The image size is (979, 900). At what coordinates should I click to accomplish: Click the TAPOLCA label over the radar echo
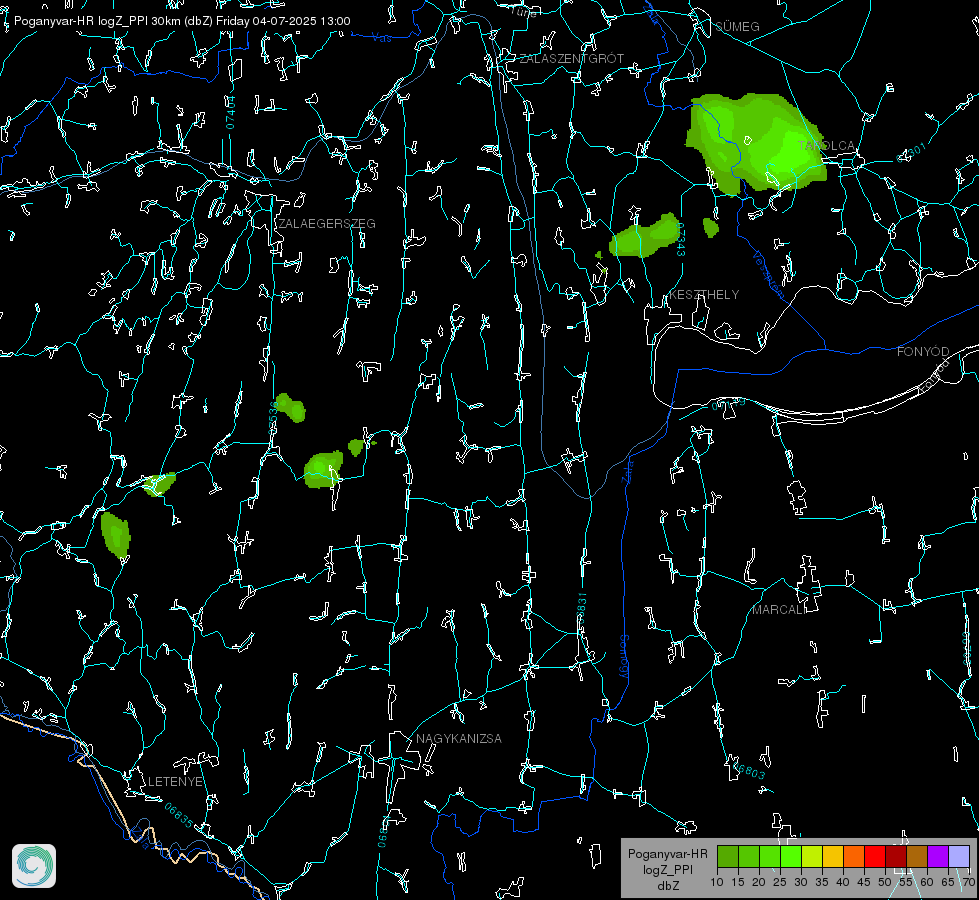[x=827, y=146]
